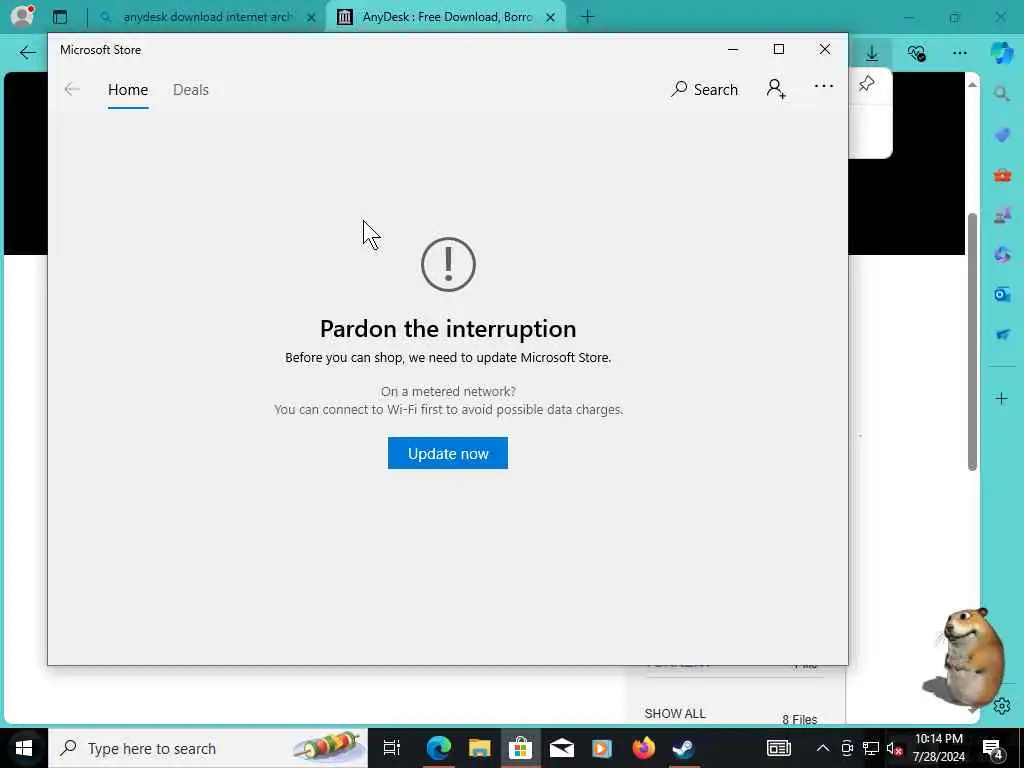Open the Edge downloads icon

click(872, 52)
